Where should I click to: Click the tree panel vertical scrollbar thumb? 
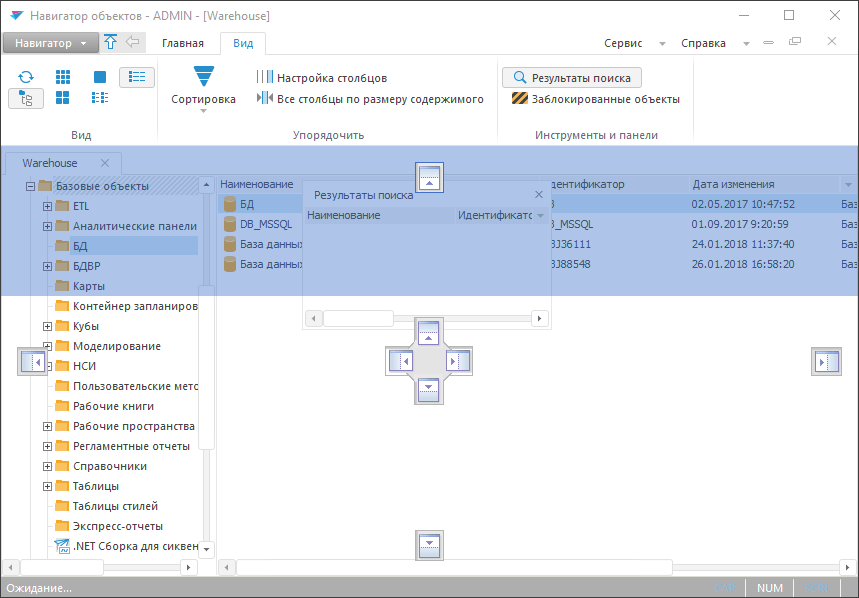207,320
